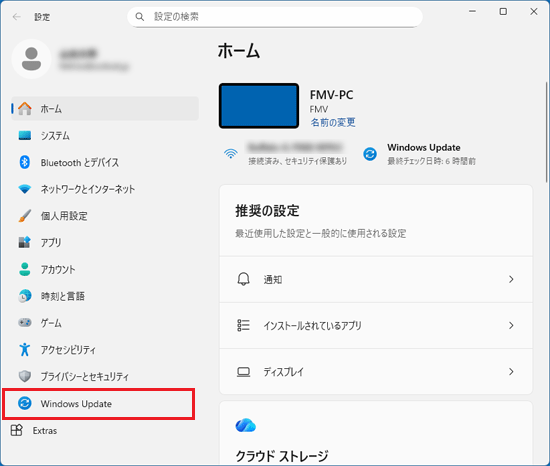Open システム settings icon

click(25, 135)
